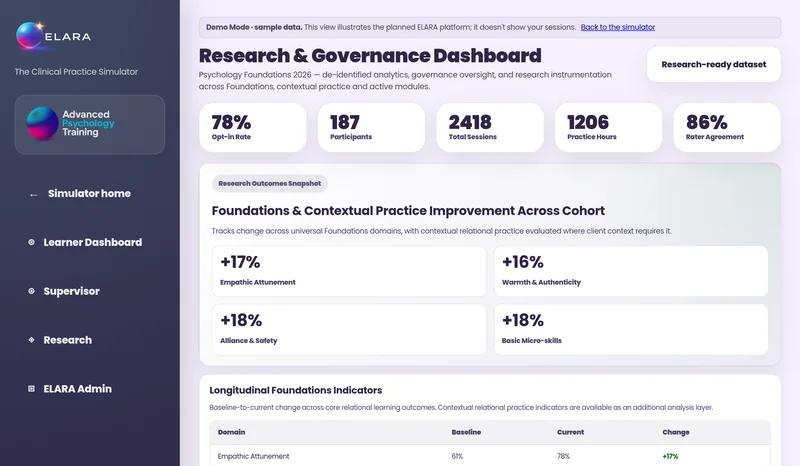Click Empathic Attunement in the table row

pyautogui.click(x=254, y=456)
